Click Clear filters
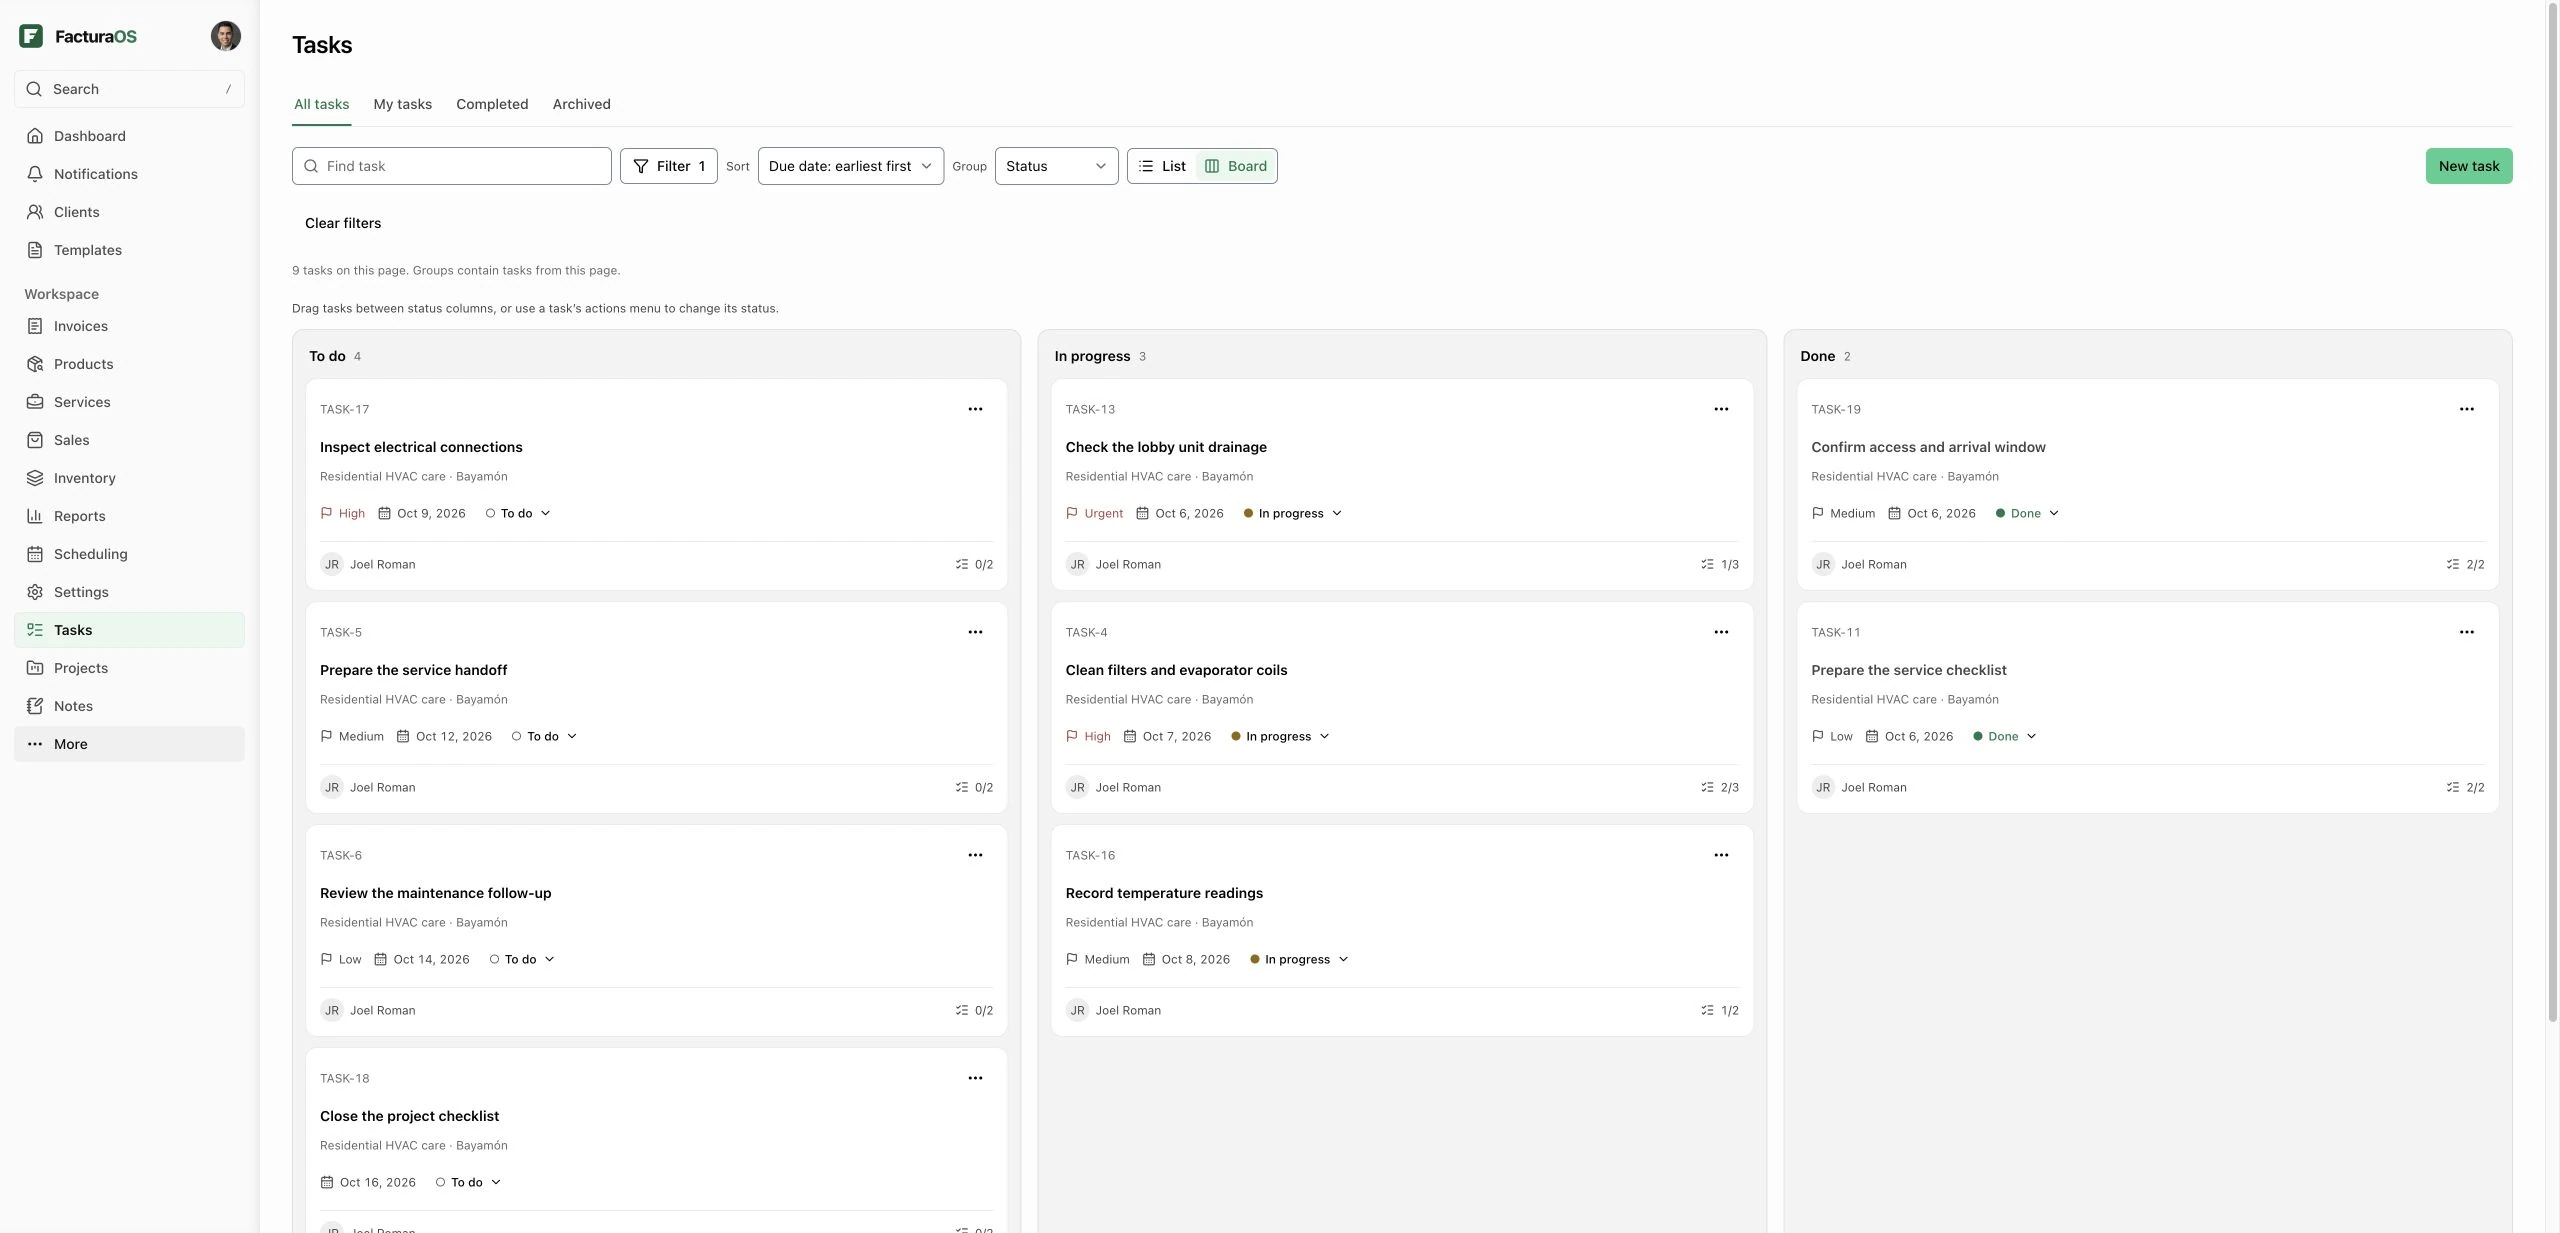 coord(343,223)
